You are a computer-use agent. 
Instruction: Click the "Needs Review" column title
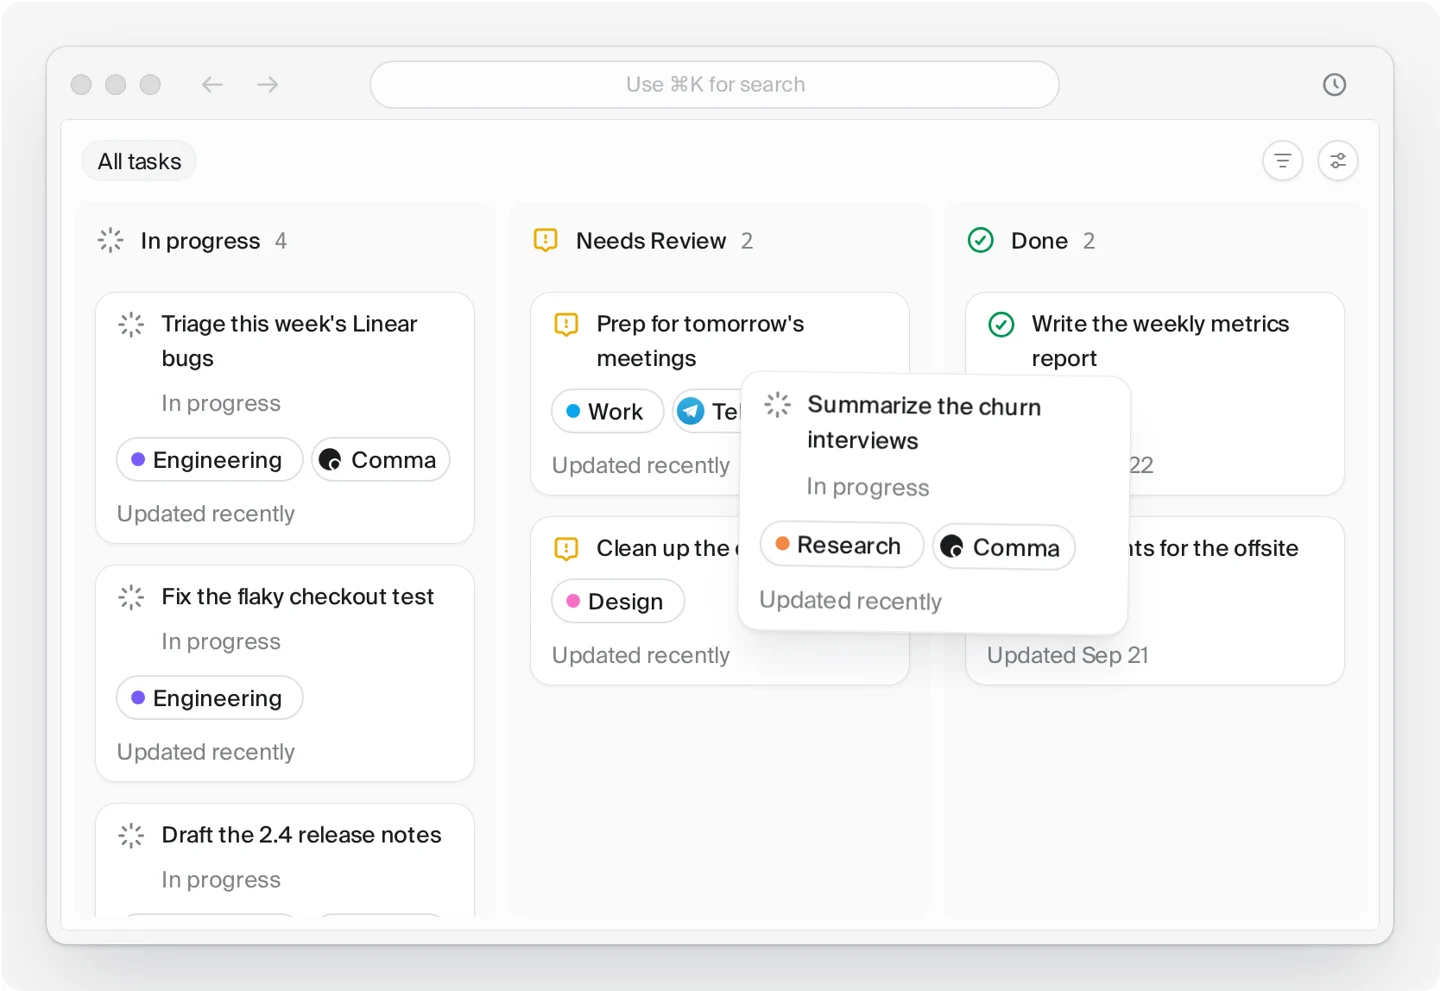click(651, 241)
